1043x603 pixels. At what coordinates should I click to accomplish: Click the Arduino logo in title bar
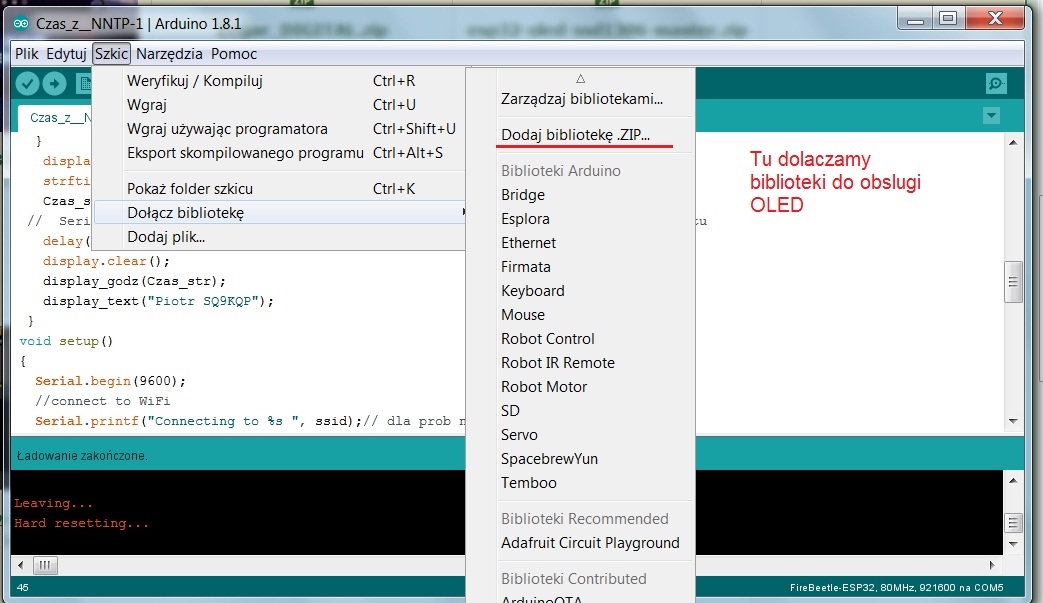pyautogui.click(x=21, y=24)
